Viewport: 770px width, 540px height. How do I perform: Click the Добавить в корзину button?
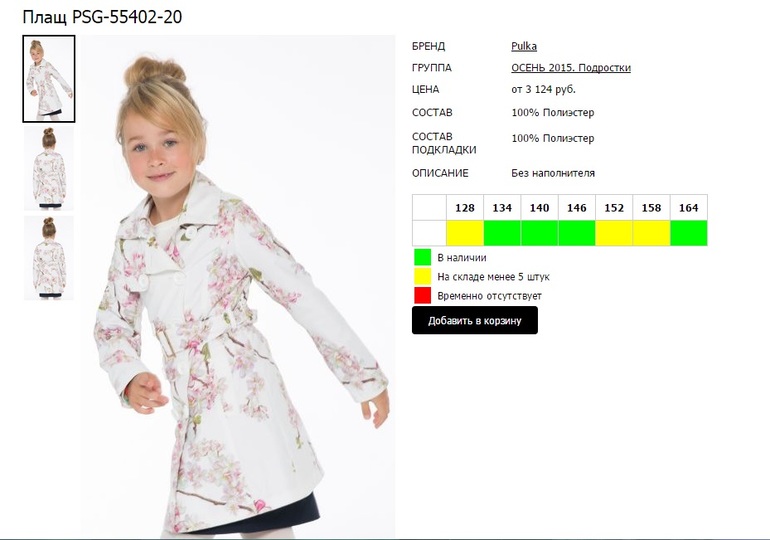point(475,321)
